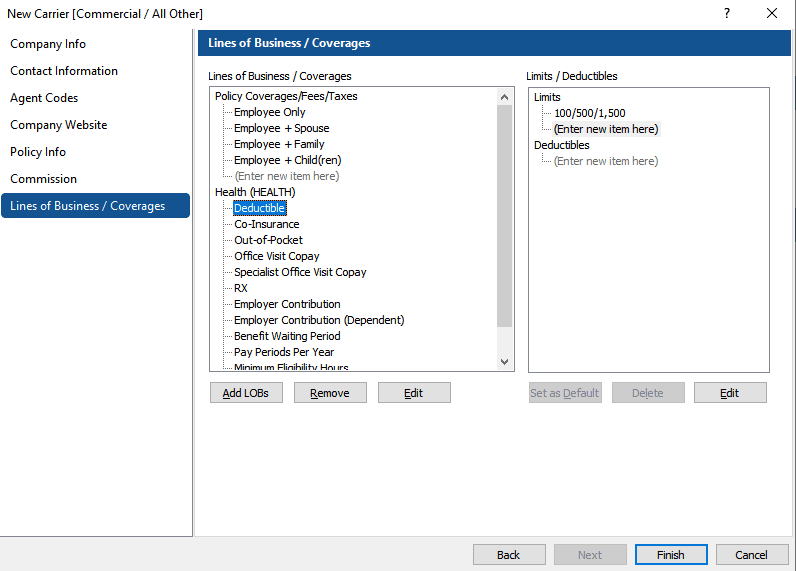Viewport: 796px width, 571px height.
Task: Click the Set as Default button
Action: [x=565, y=393]
